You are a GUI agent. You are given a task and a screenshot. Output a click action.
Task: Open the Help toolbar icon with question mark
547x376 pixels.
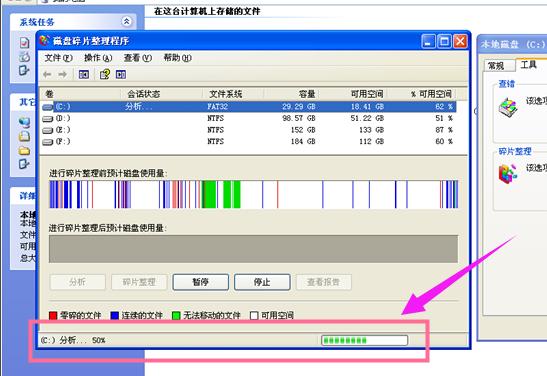[105, 74]
